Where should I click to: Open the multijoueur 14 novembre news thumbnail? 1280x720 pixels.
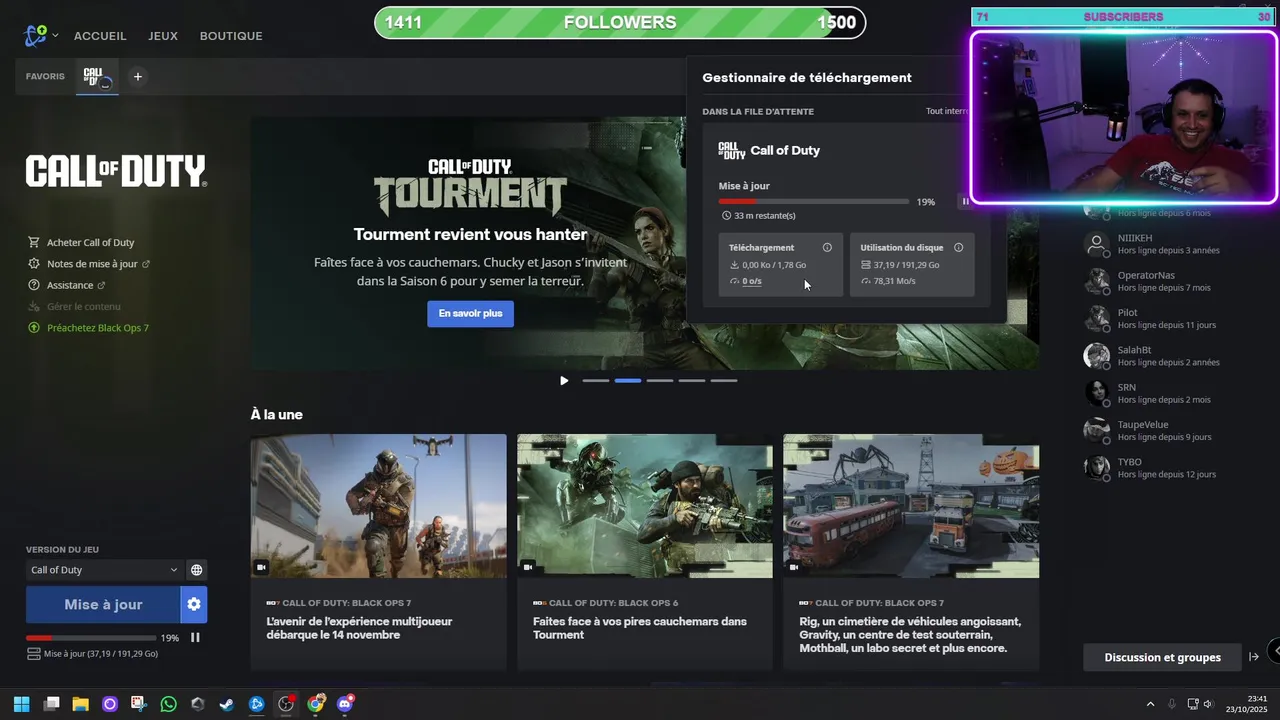[378, 506]
